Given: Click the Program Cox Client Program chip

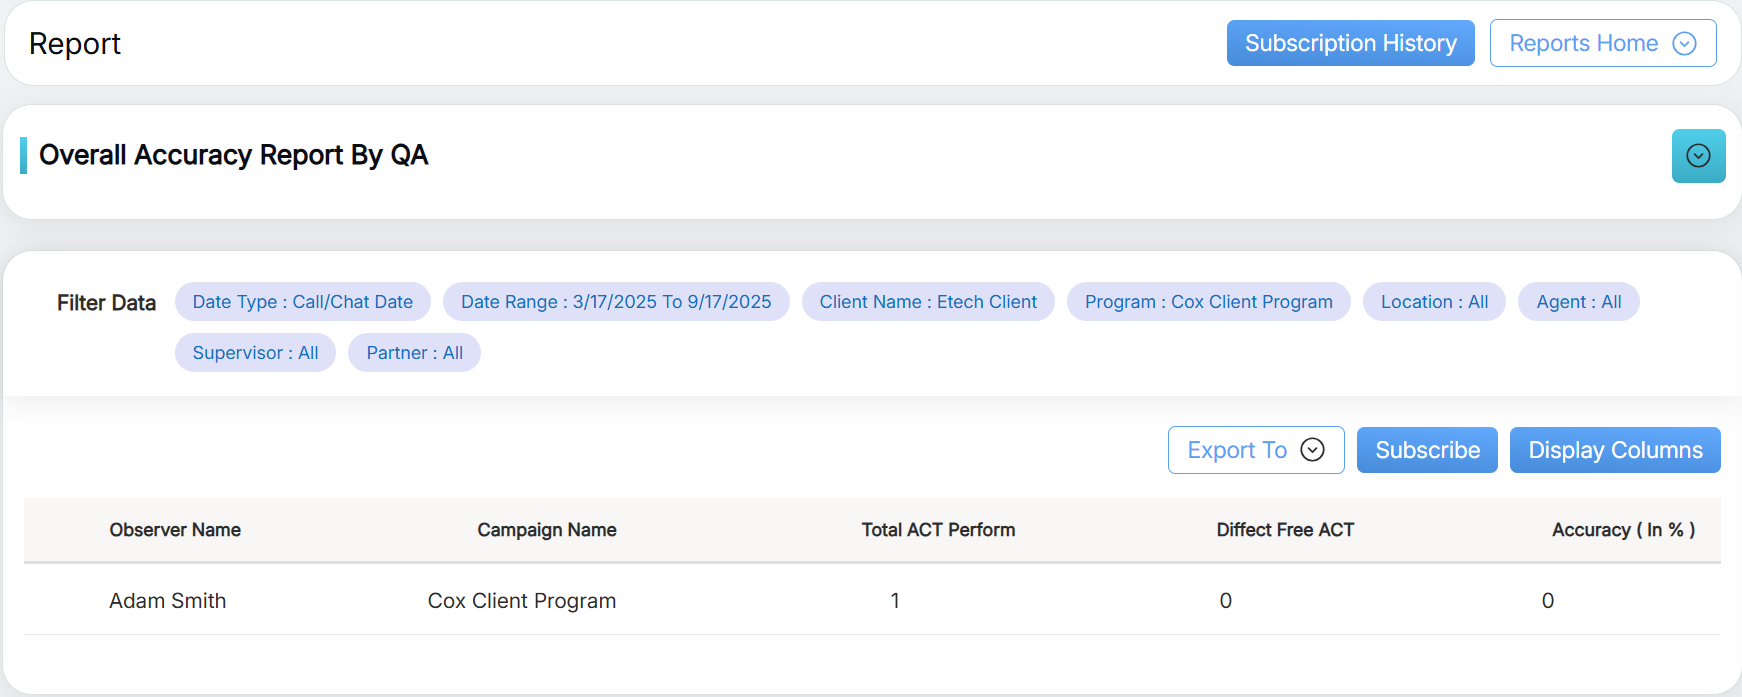Looking at the screenshot, I should click(1208, 302).
